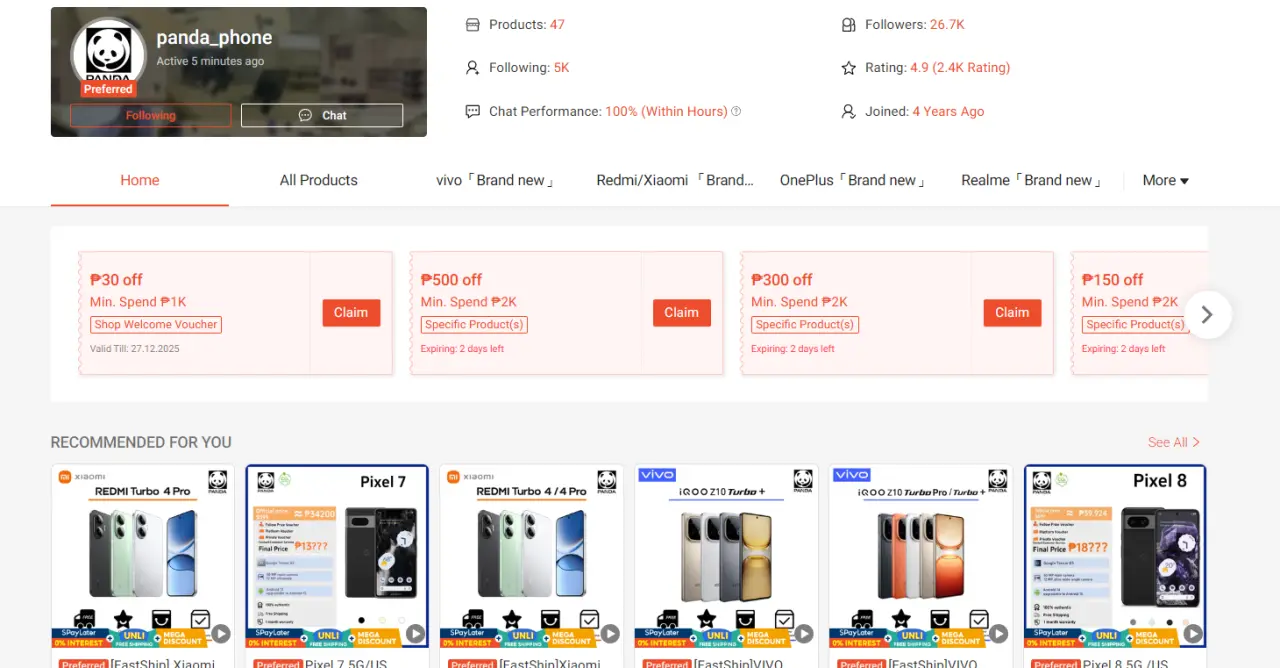Screen dimensions: 1280x668
Task: Open the iQOO Z10 Turbo+ product image
Action: (726, 556)
